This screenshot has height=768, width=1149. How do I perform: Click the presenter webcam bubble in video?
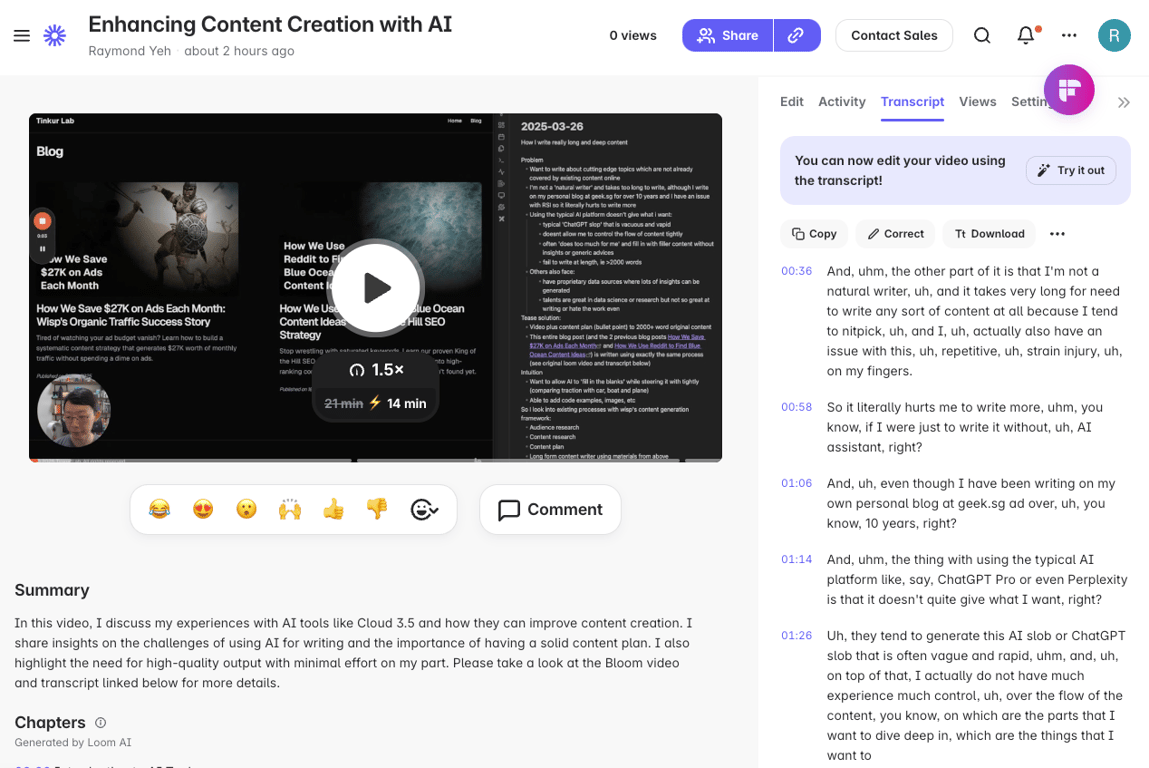[73, 410]
